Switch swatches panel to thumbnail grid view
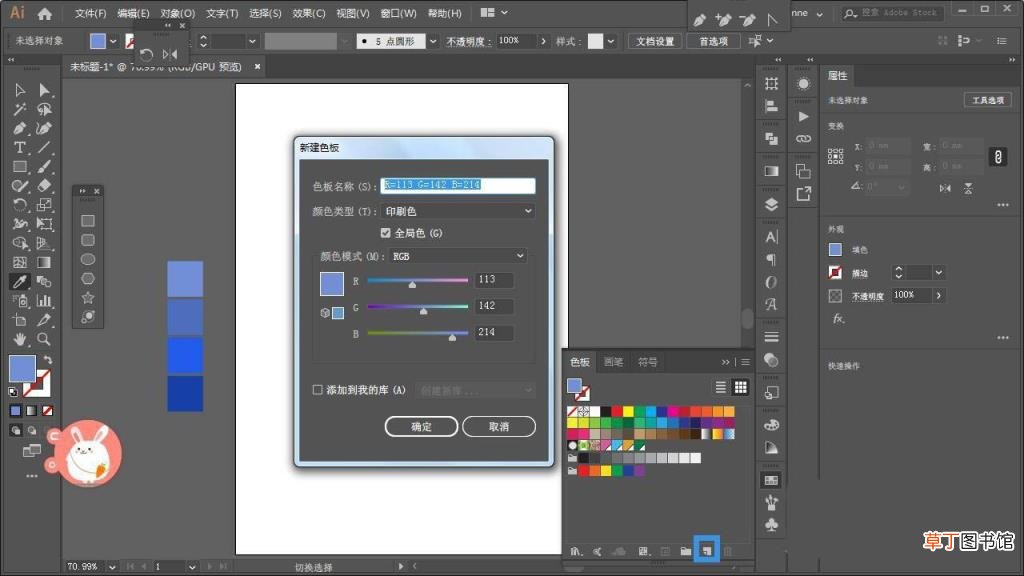Screen dimensions: 1024x576 [x=741, y=387]
